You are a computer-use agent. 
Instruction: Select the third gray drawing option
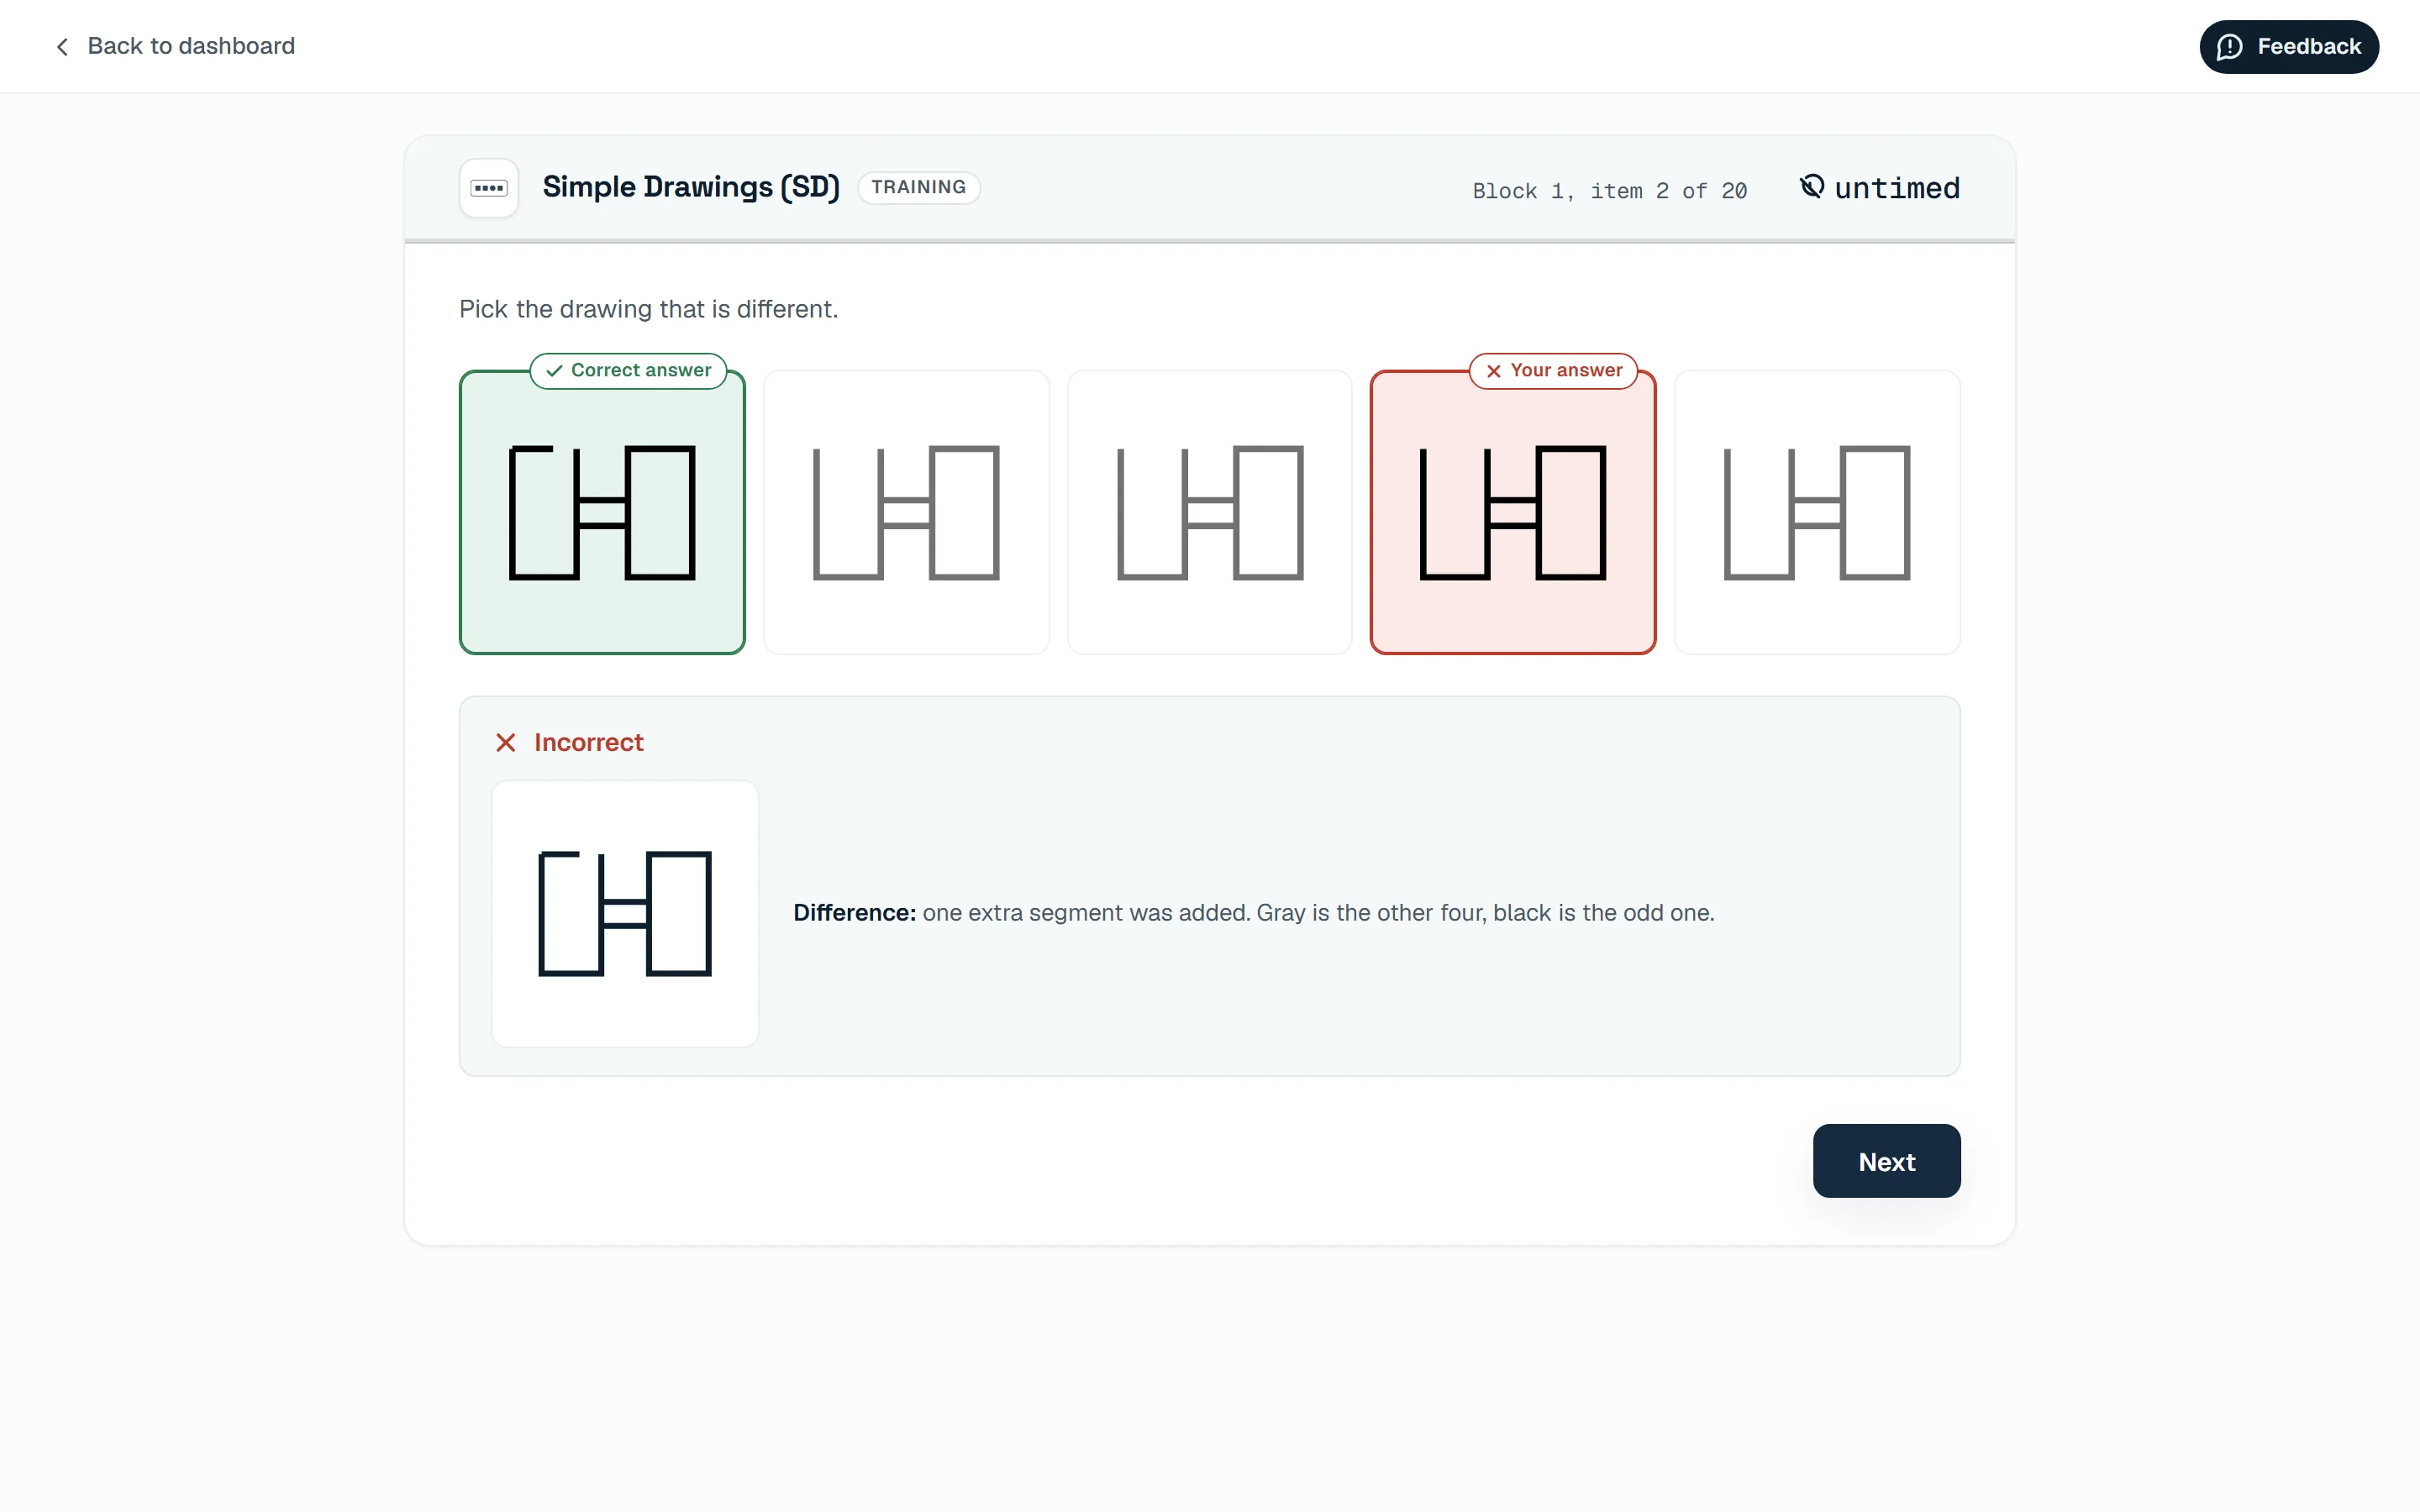tap(1209, 512)
